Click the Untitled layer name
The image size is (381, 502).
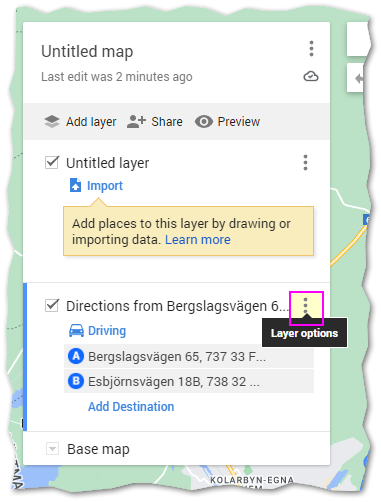coord(107,163)
